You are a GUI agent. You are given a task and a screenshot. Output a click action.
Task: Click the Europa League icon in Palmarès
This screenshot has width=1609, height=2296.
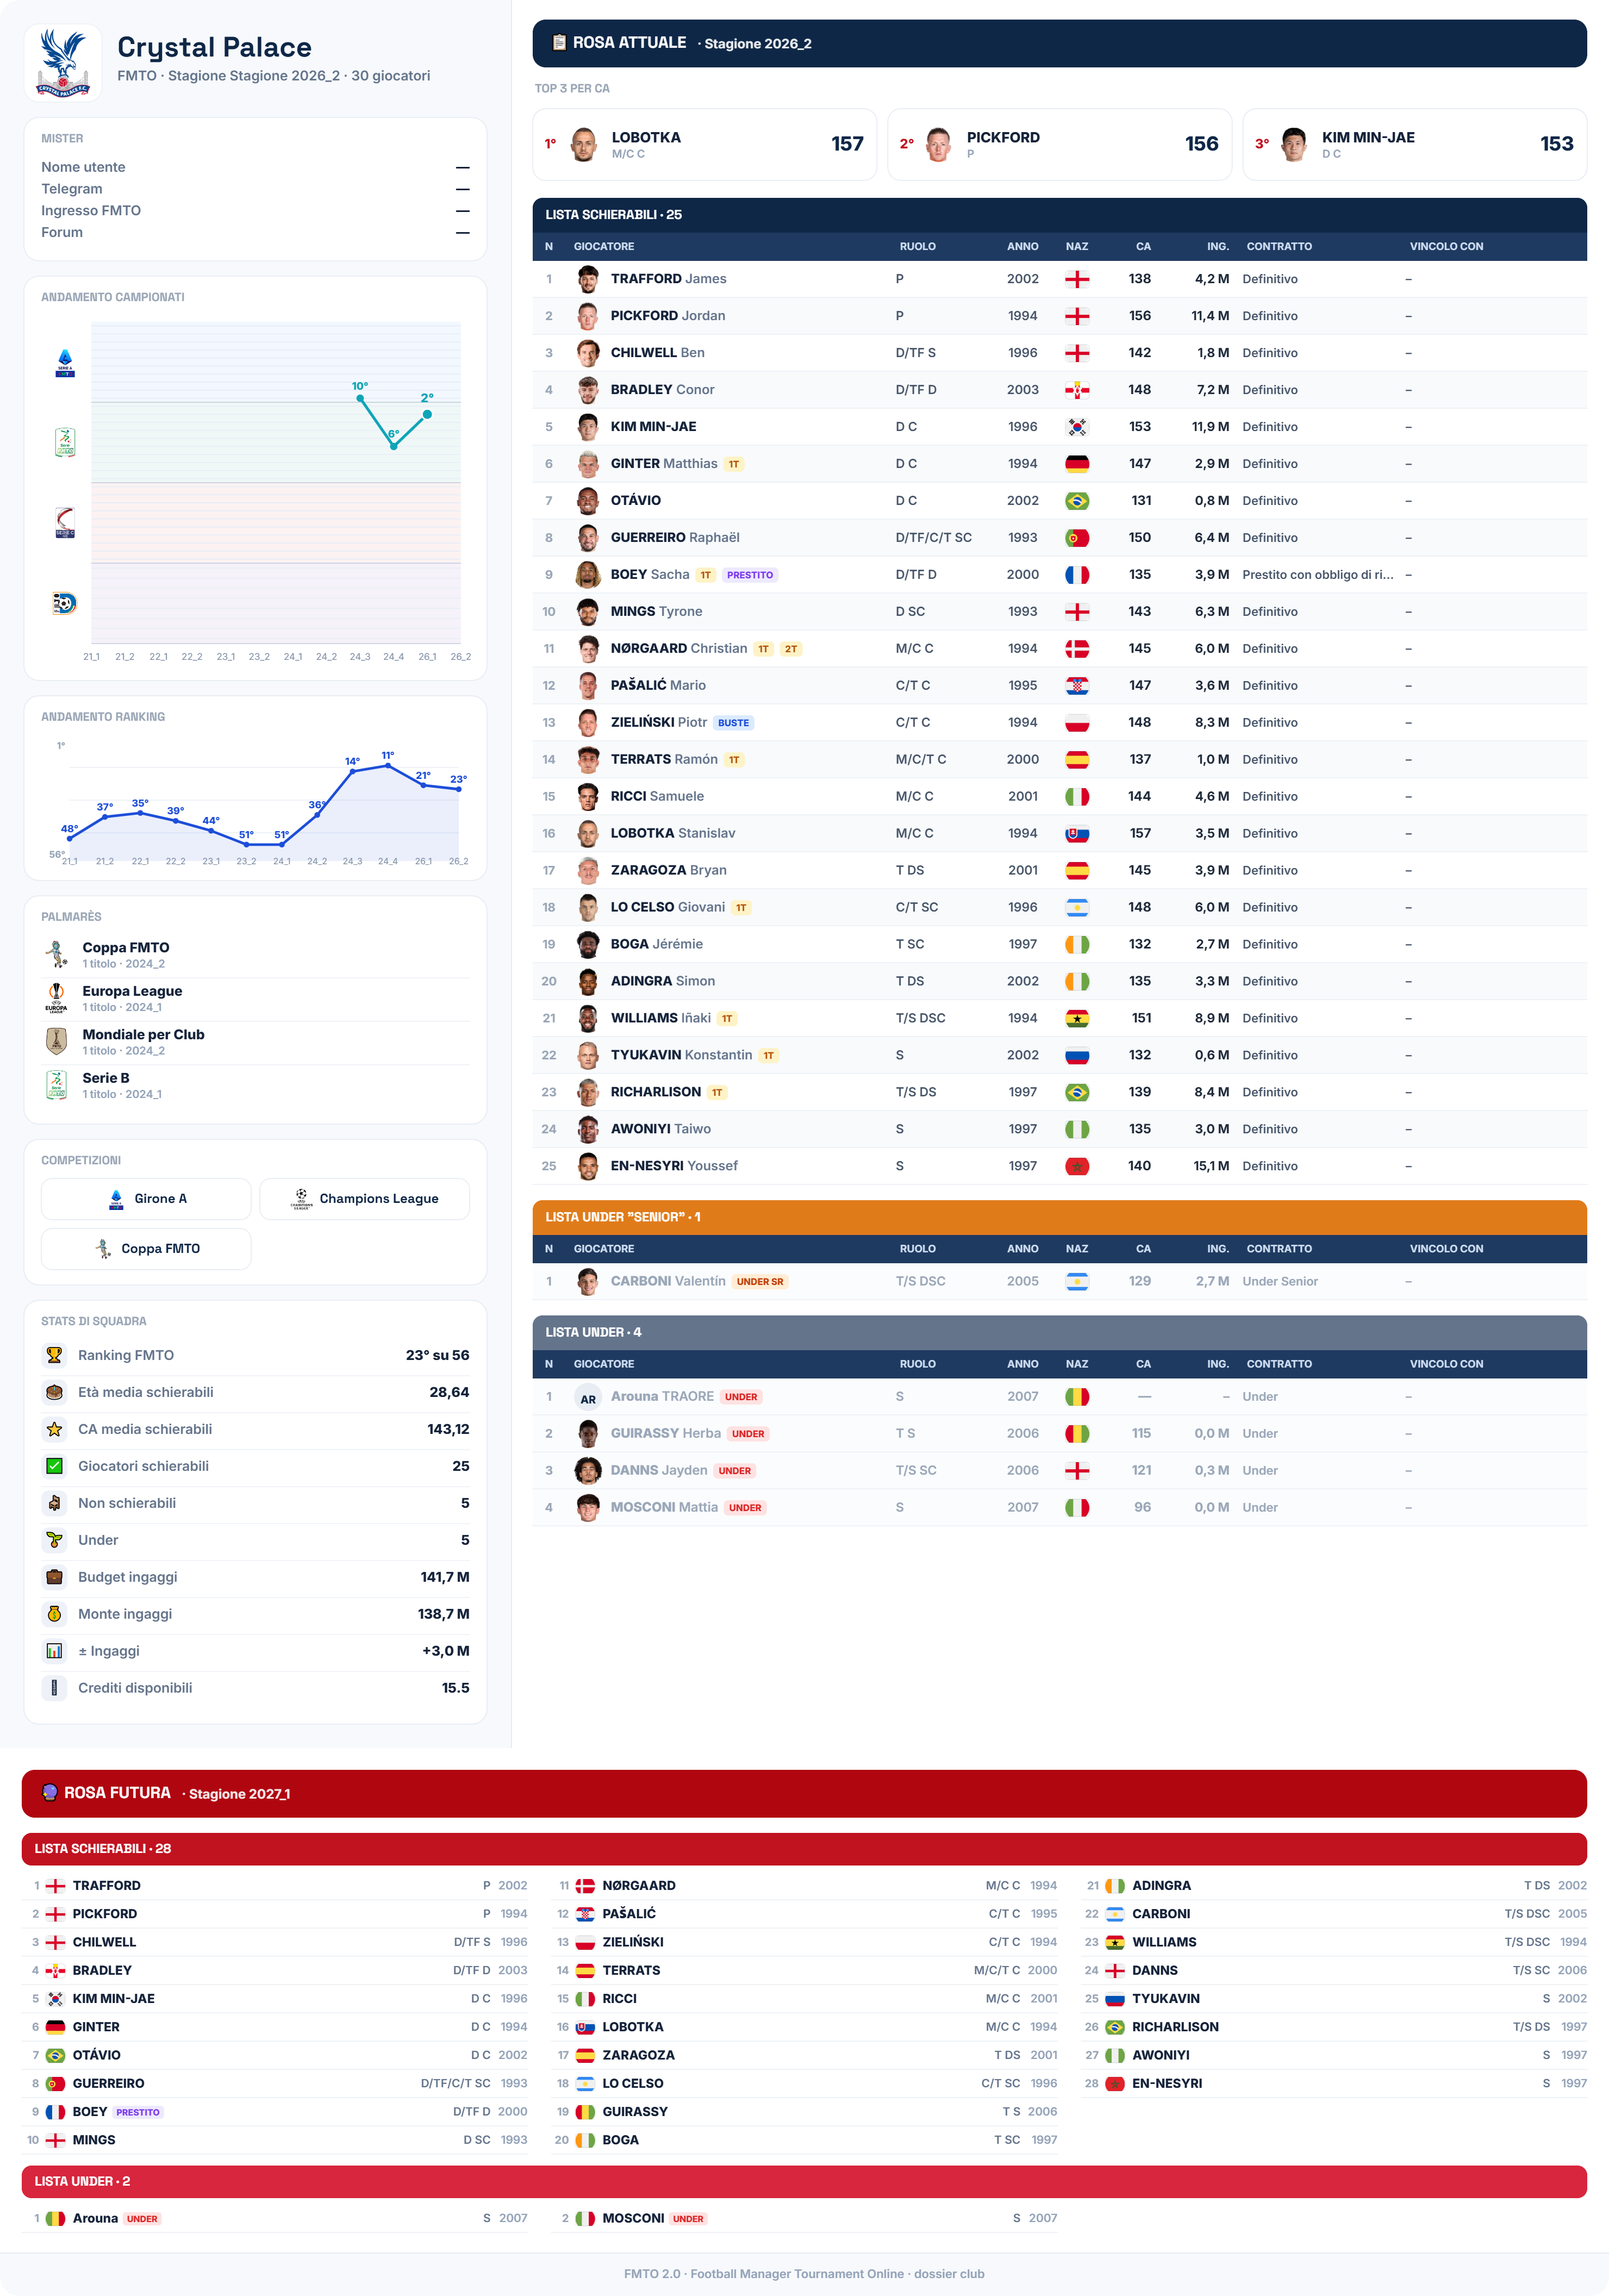point(56,997)
